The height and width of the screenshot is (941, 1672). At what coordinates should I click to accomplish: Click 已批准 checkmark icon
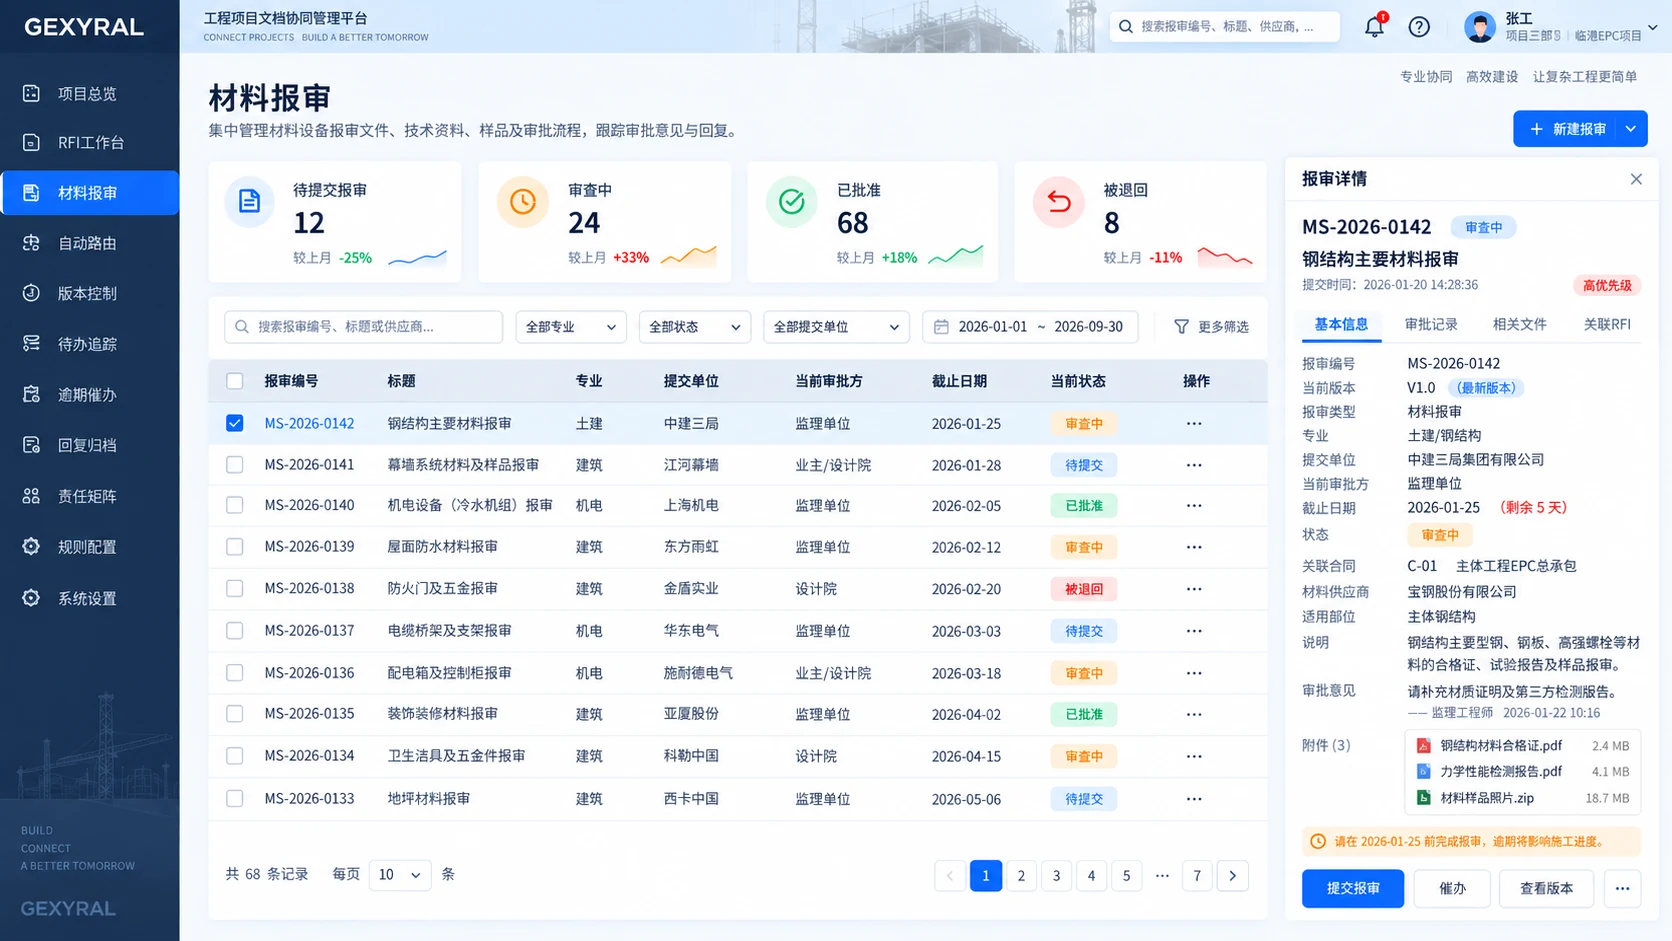(x=791, y=201)
